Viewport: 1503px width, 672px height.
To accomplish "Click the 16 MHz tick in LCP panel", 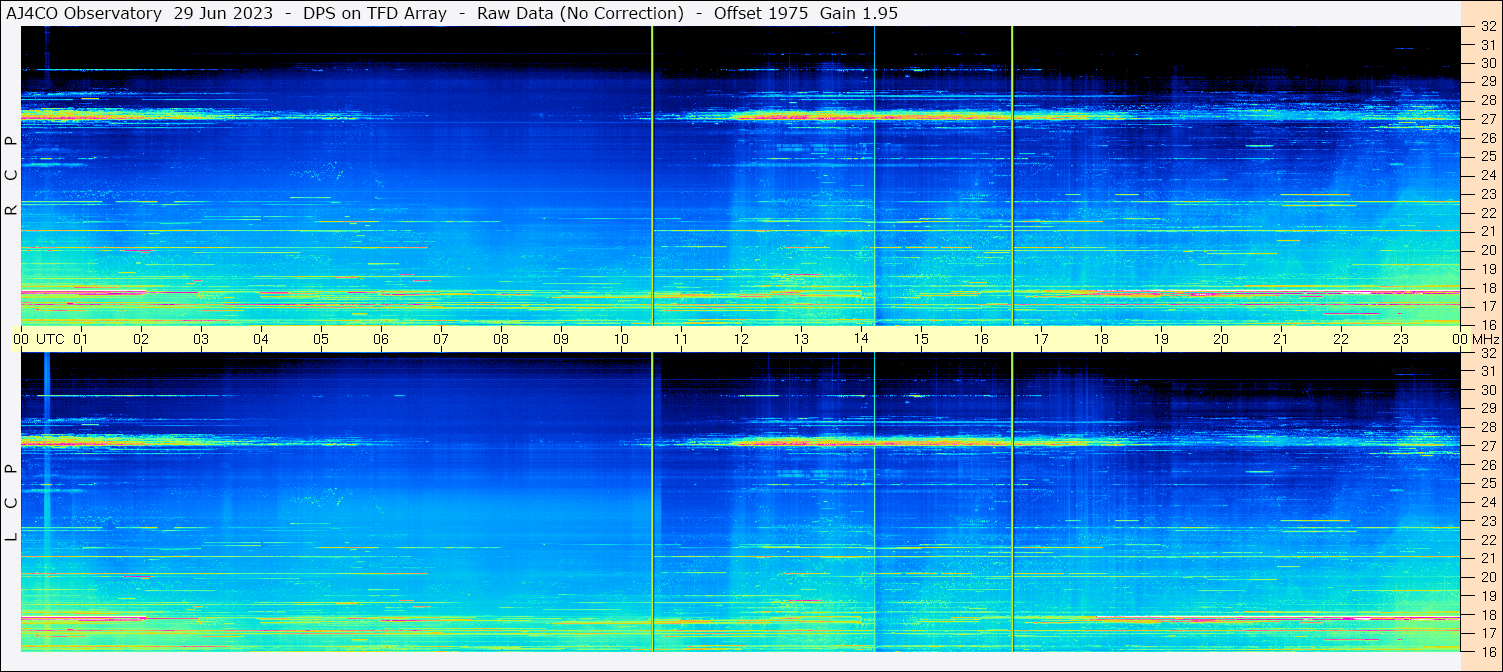I will (1488, 652).
